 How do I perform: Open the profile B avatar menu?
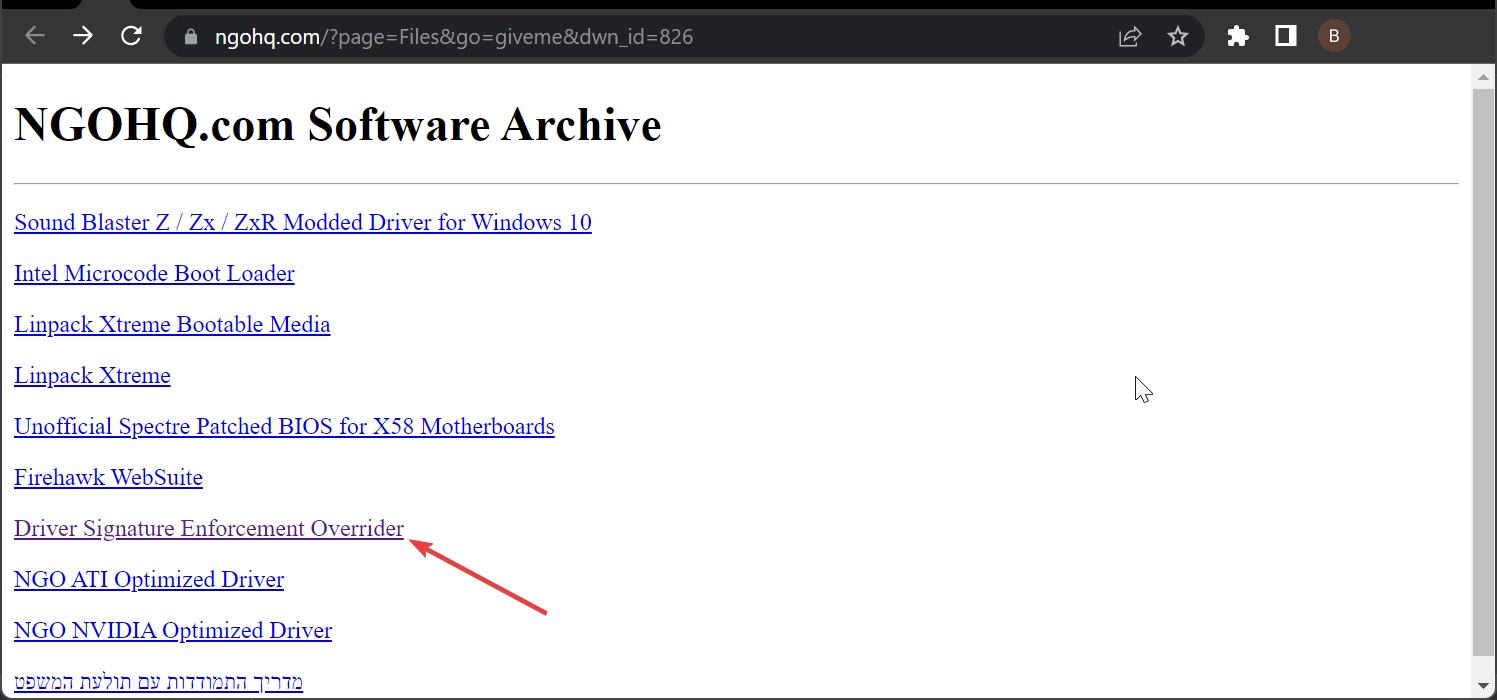[1334, 37]
